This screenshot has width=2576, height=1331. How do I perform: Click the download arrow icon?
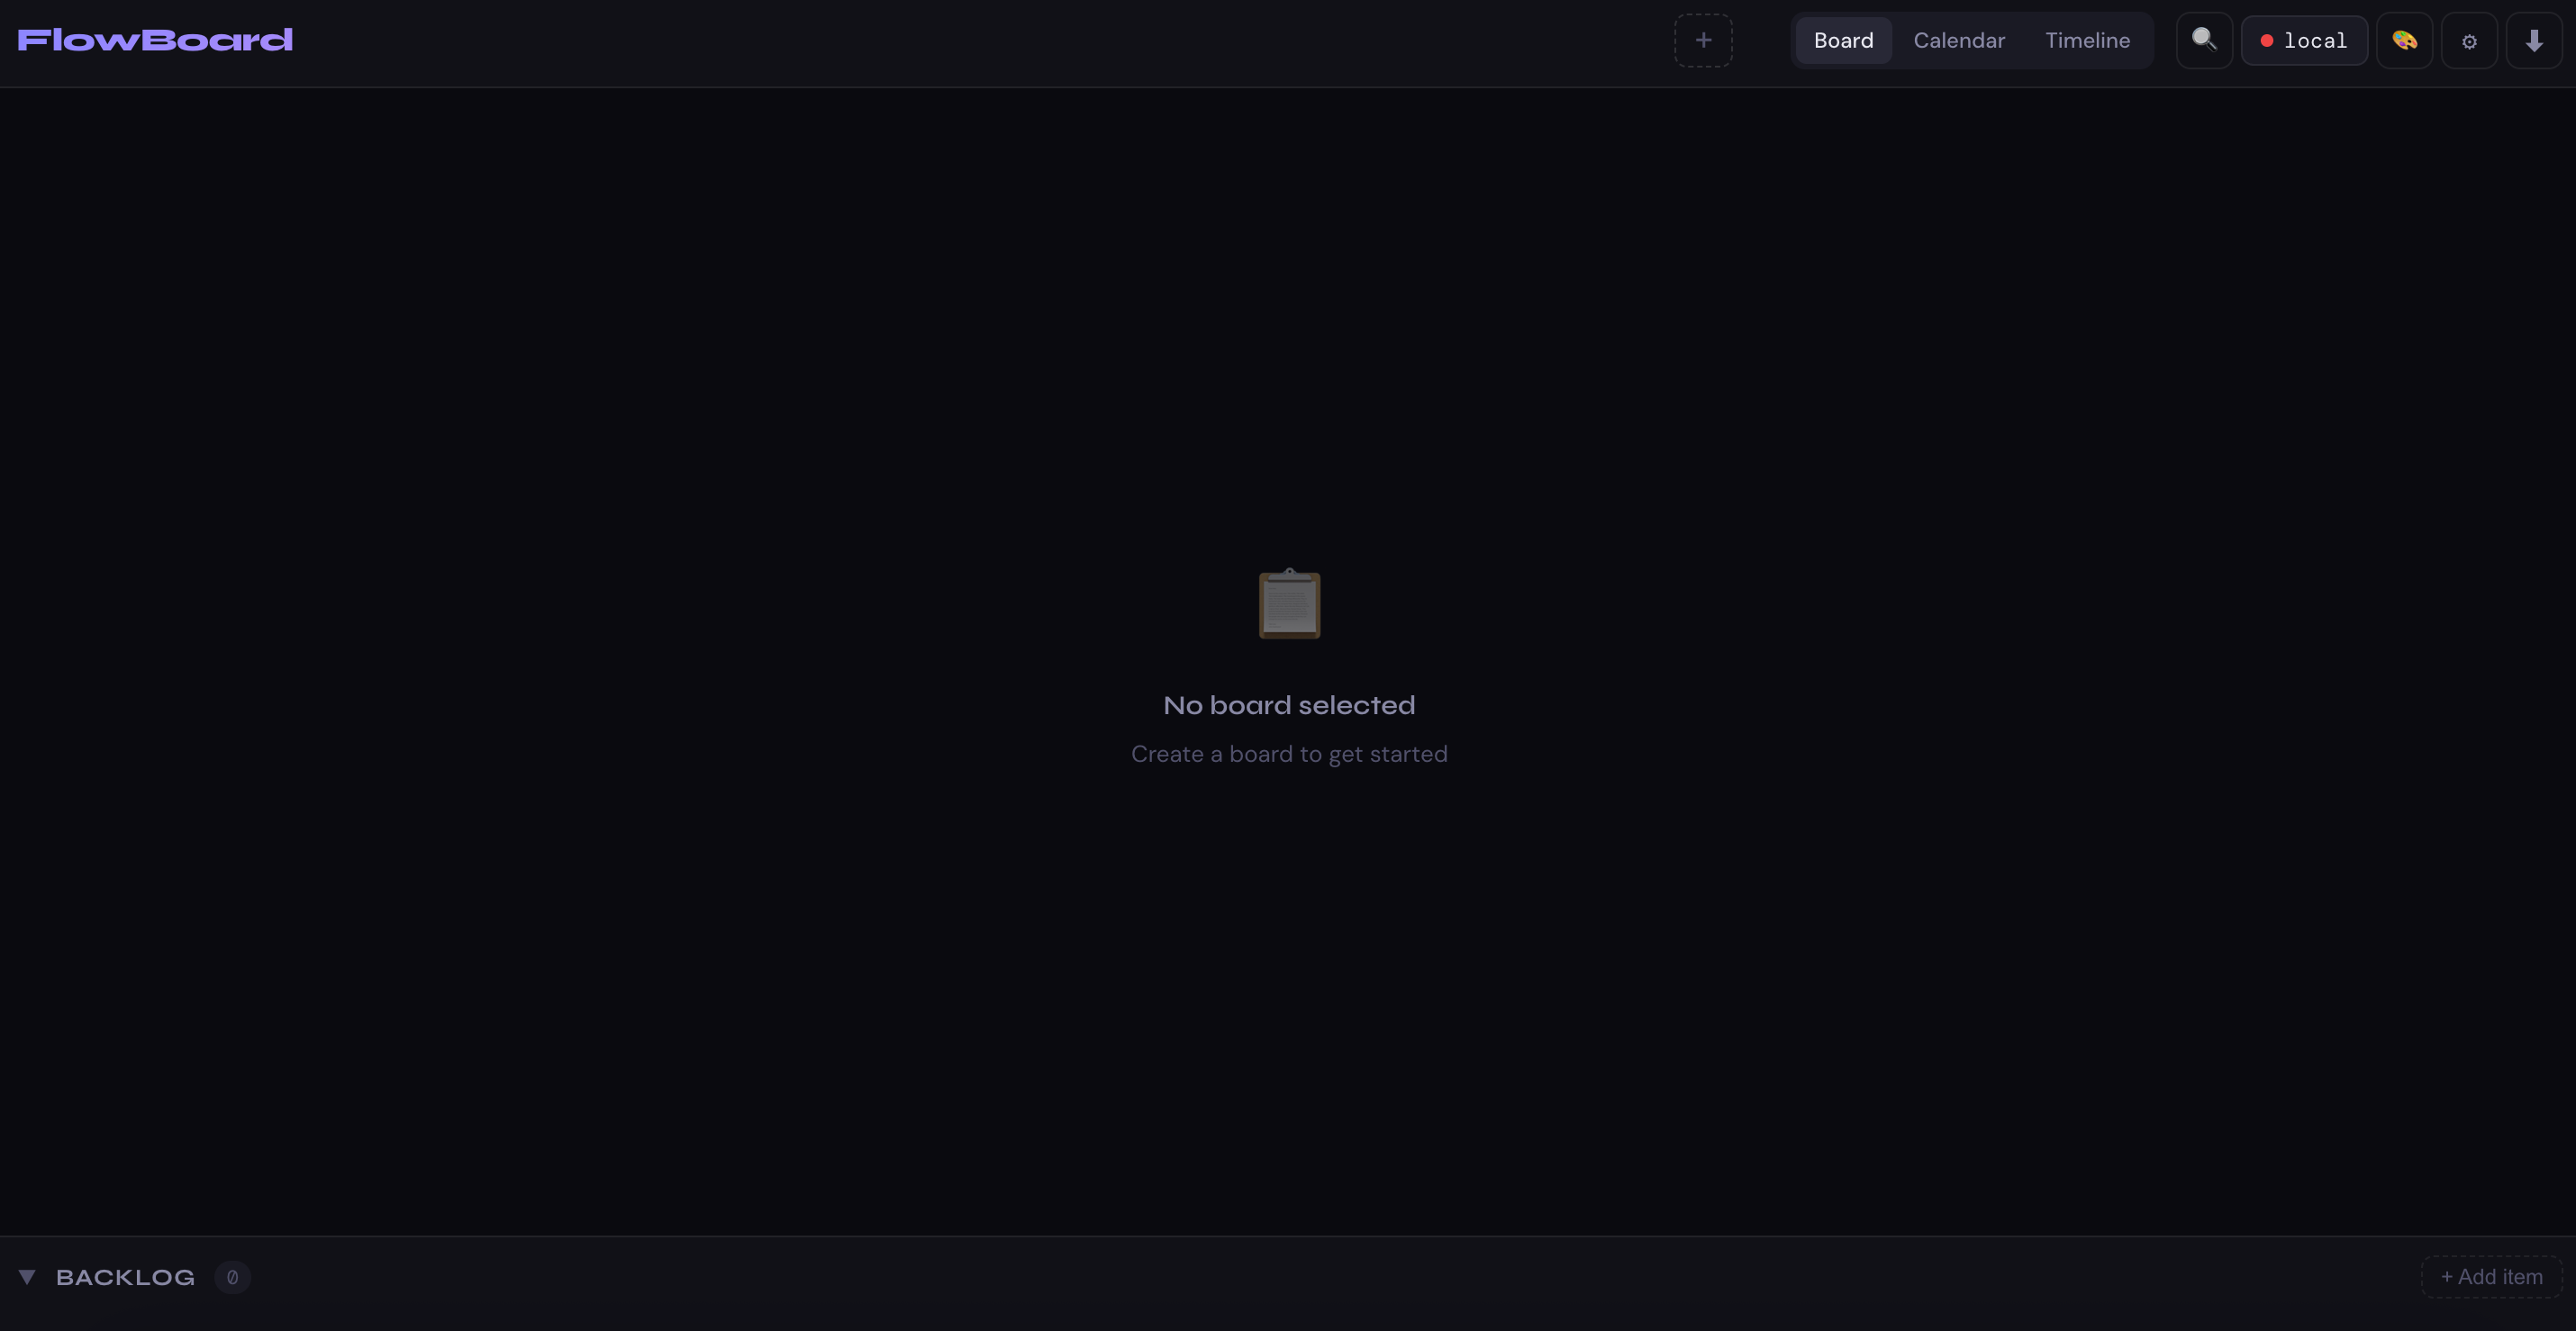[2533, 41]
